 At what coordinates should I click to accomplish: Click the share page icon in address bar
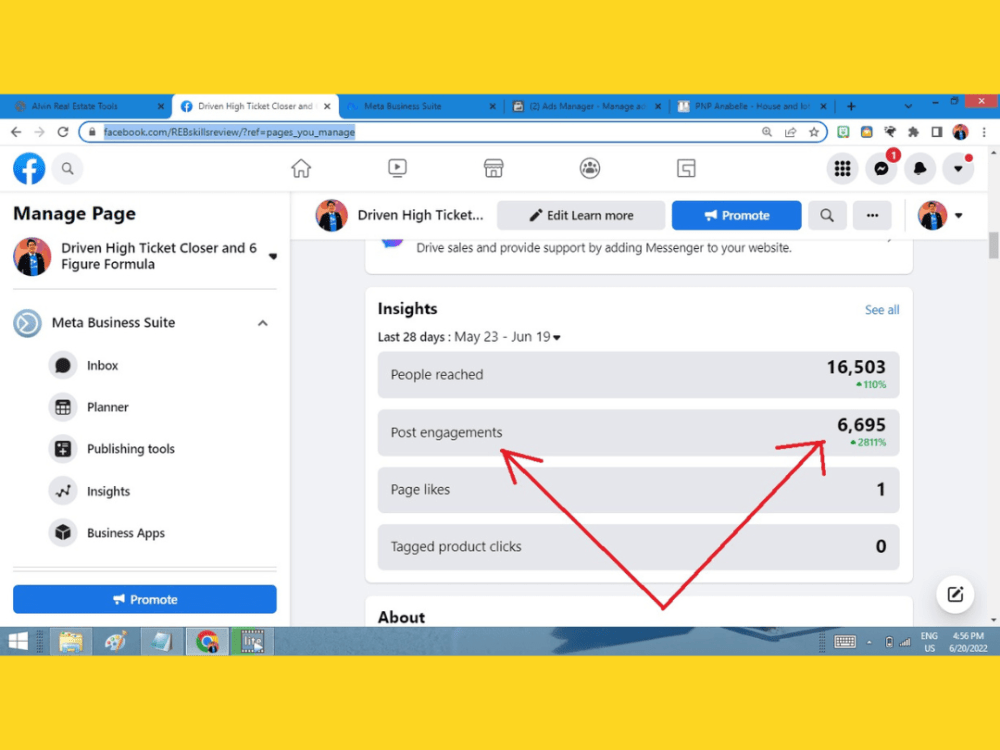click(790, 132)
